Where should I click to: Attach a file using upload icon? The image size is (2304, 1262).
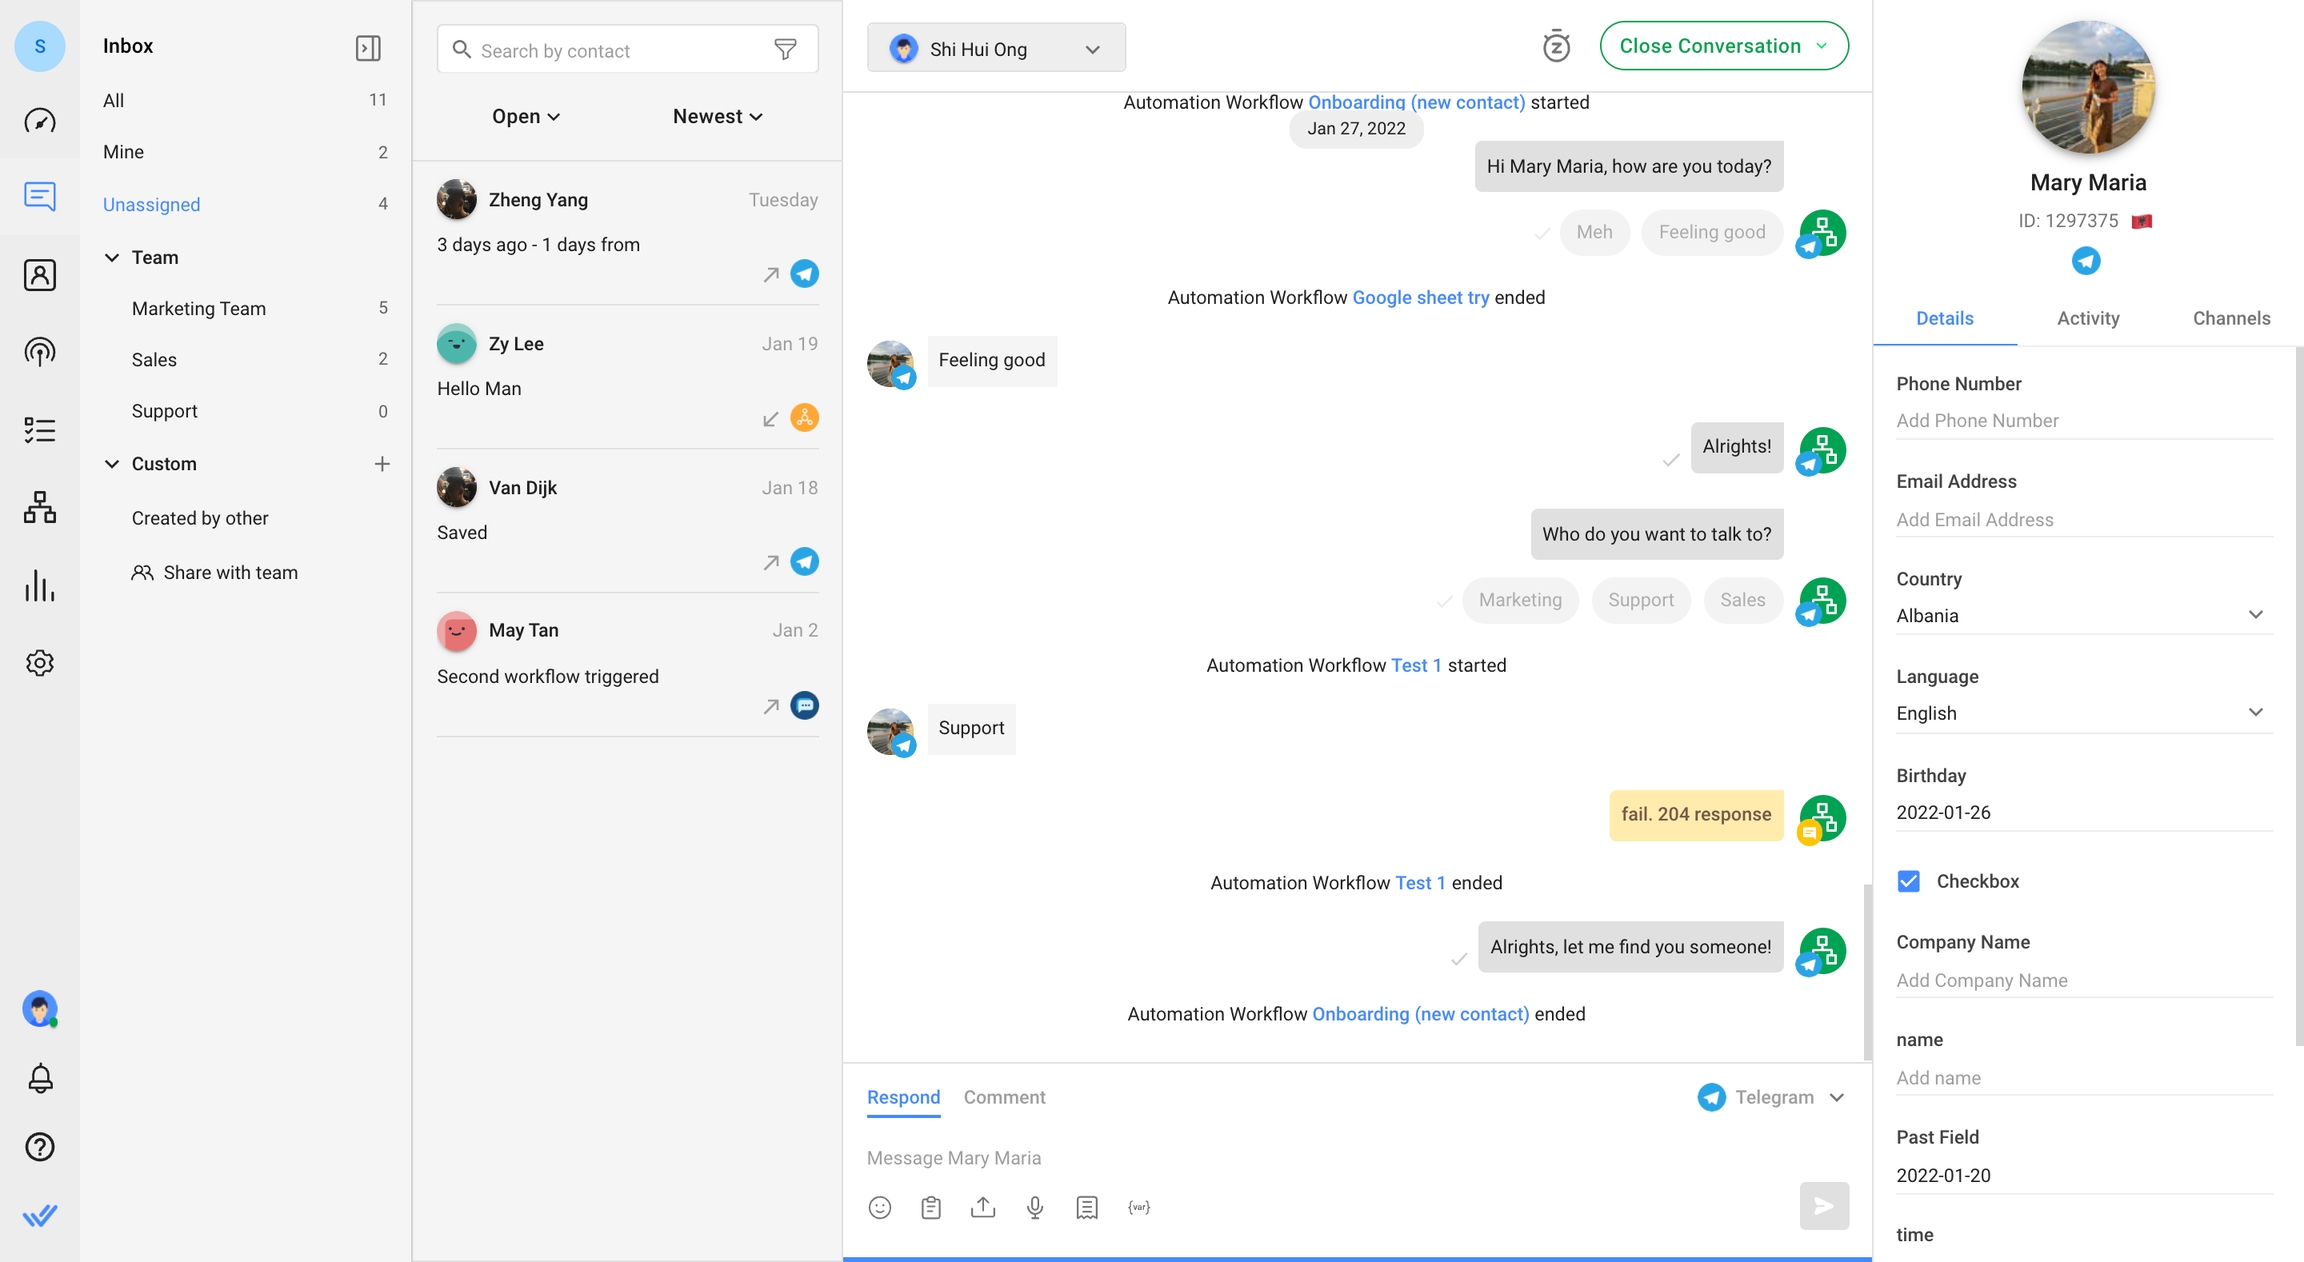(983, 1207)
